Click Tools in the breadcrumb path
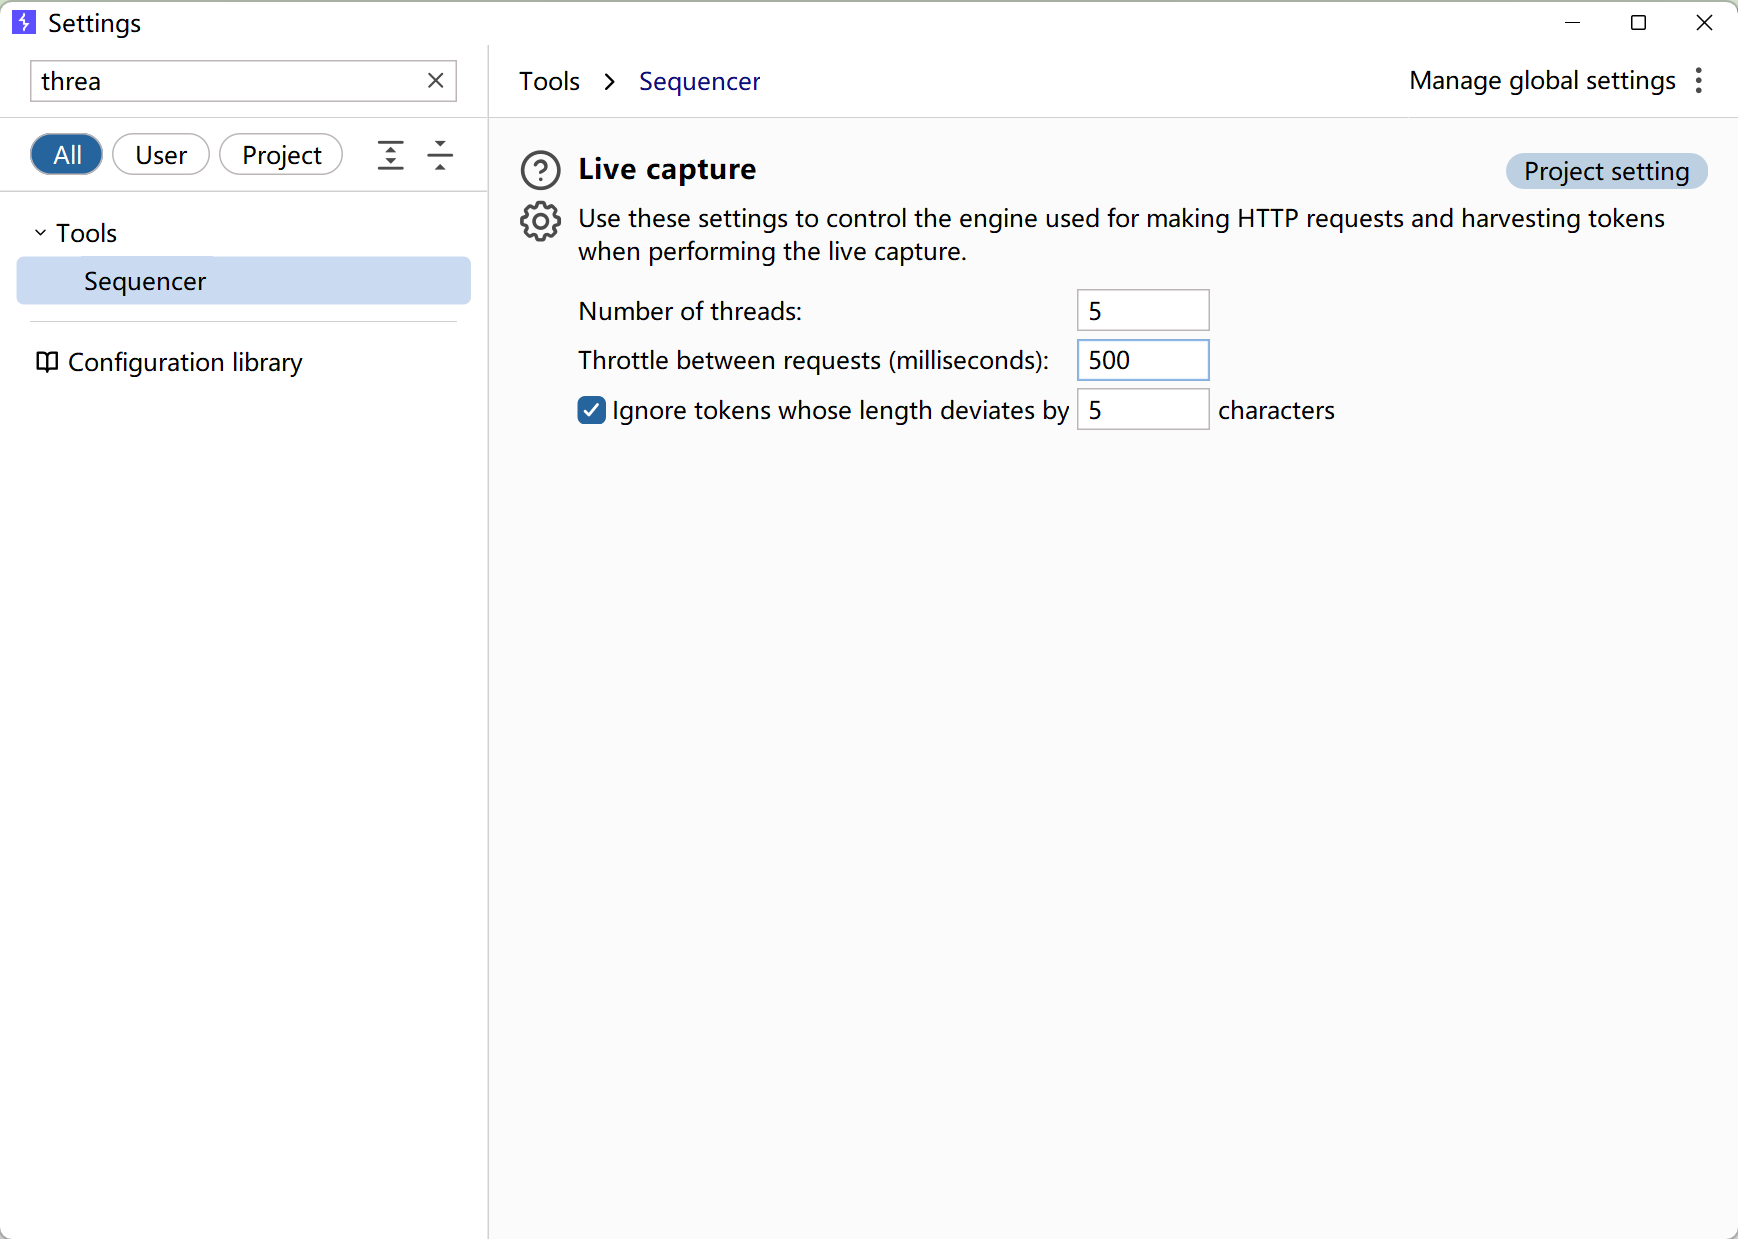1738x1239 pixels. click(x=549, y=81)
